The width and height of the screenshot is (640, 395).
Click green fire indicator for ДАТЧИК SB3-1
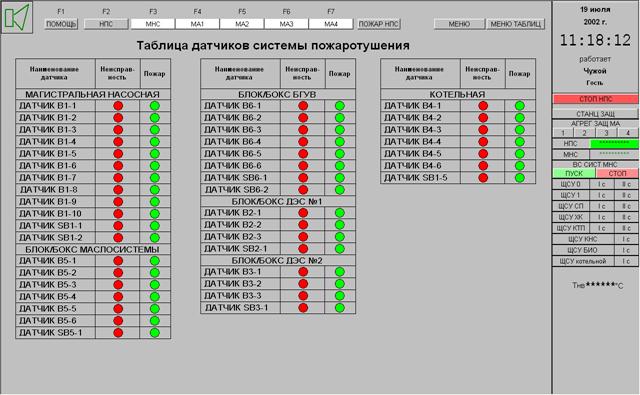[x=340, y=308]
